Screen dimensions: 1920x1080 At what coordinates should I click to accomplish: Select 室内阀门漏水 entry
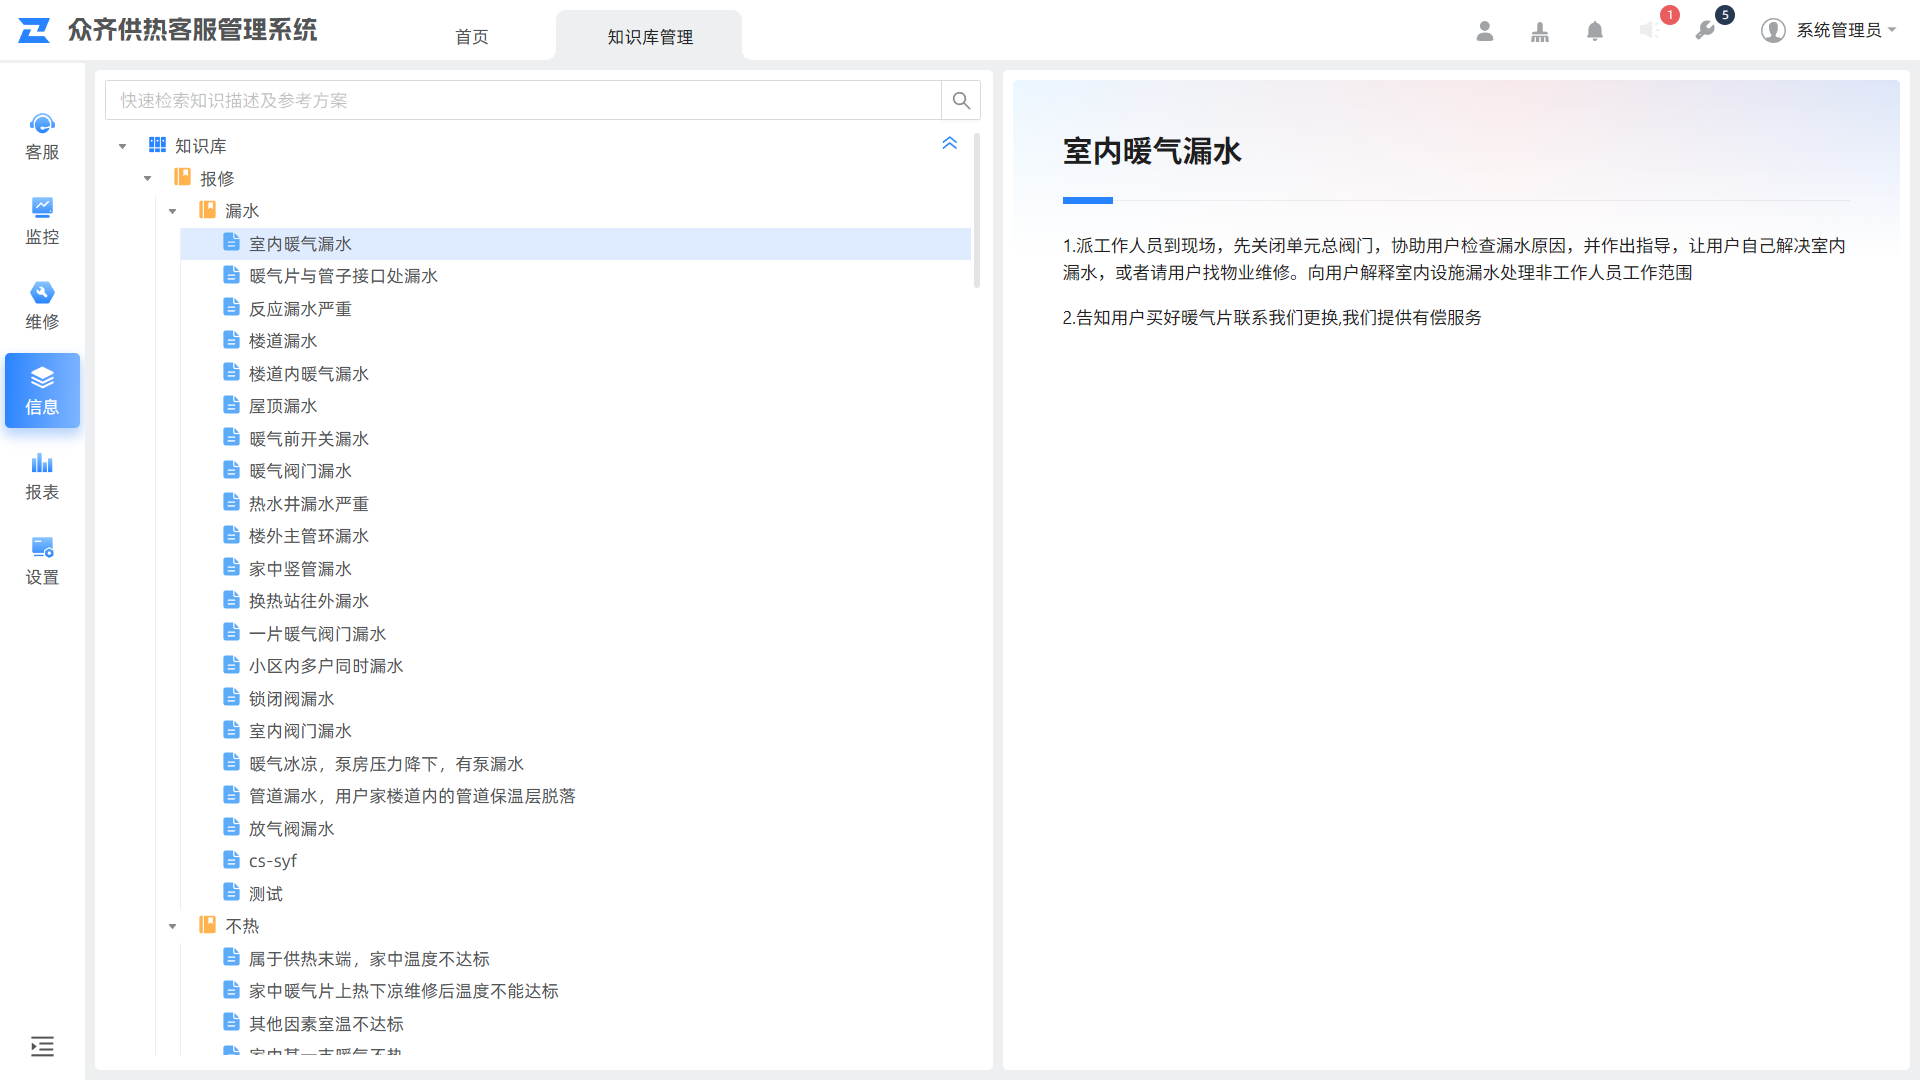(x=300, y=731)
